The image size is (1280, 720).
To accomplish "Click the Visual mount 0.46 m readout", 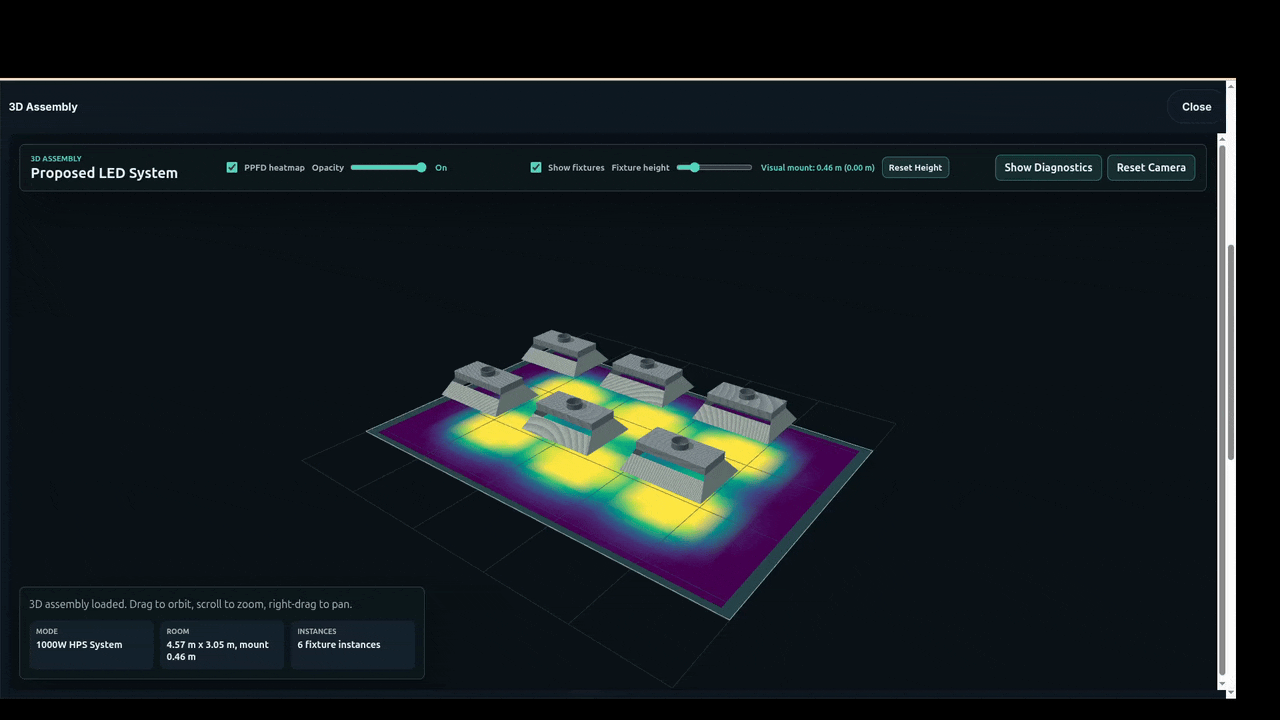I will 817,168.
